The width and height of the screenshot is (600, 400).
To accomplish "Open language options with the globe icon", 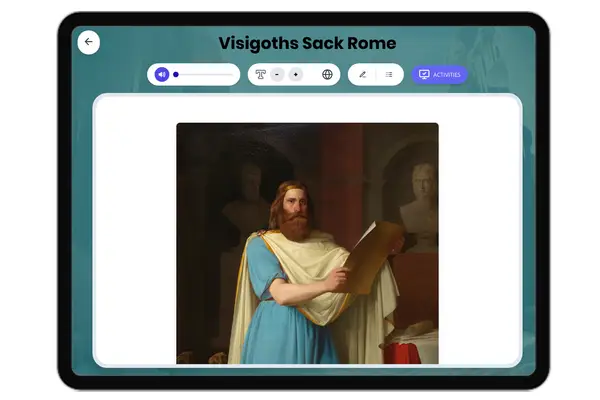I will [327, 74].
